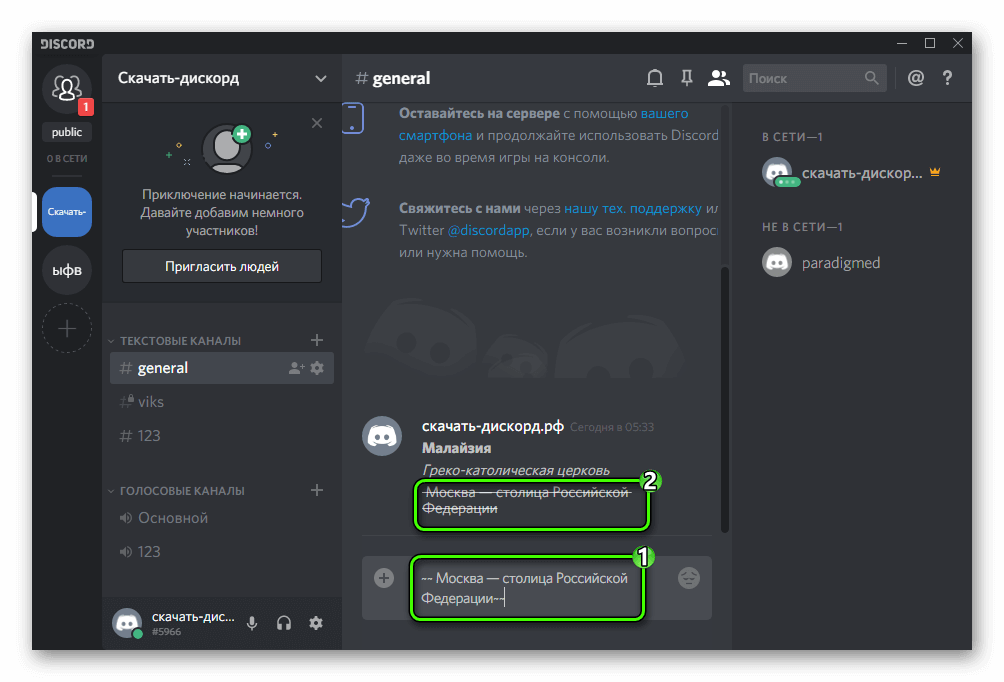Open user settings gear
This screenshot has height=682, width=1004.
point(316,623)
